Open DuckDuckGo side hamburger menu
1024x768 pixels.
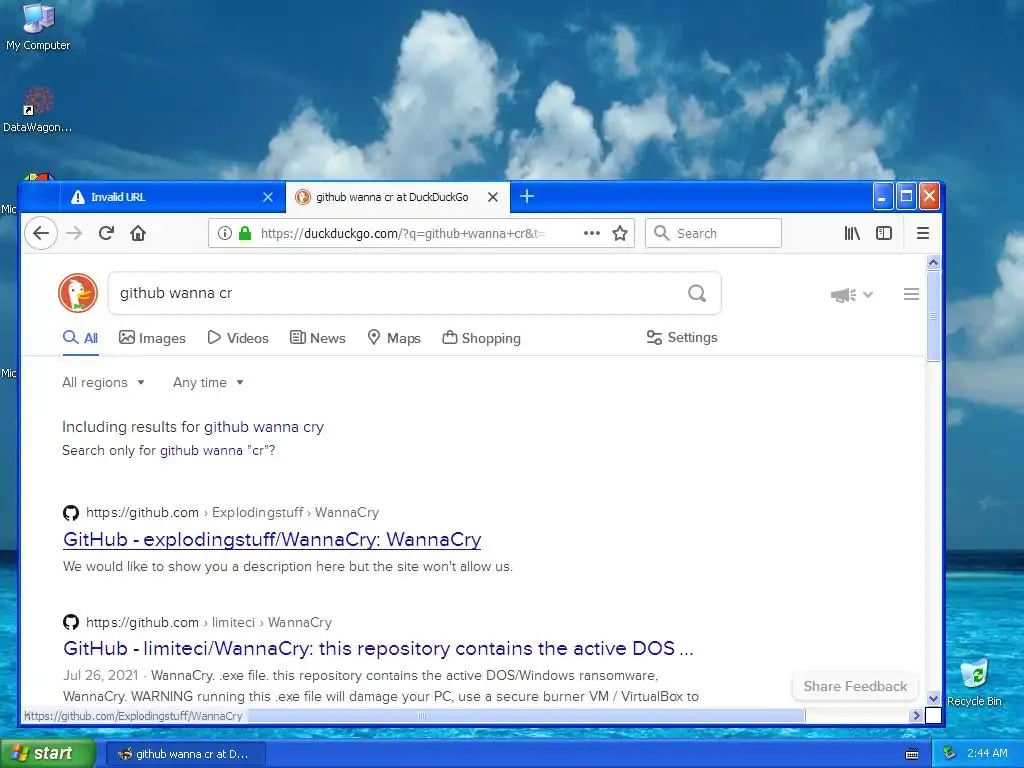coord(912,295)
